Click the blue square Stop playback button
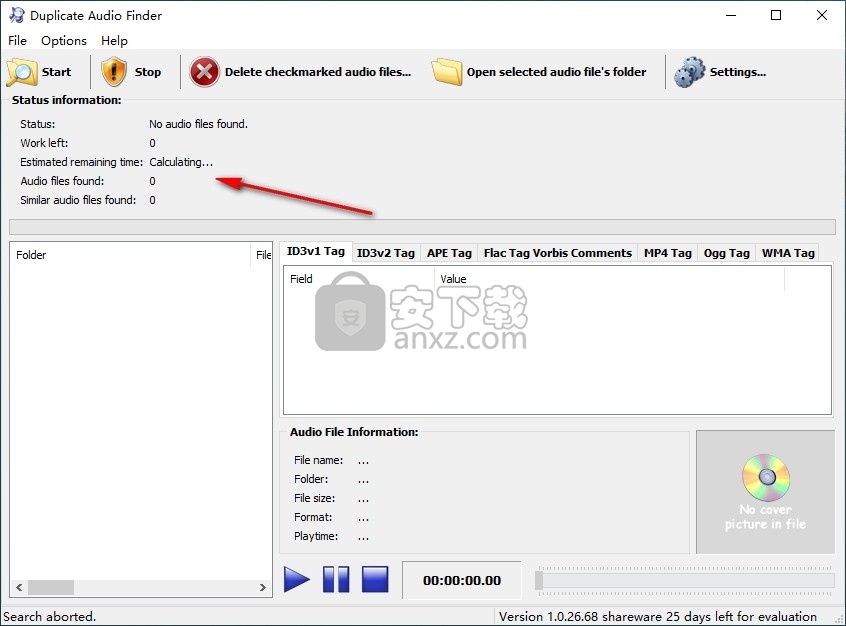846x626 pixels. coord(375,580)
